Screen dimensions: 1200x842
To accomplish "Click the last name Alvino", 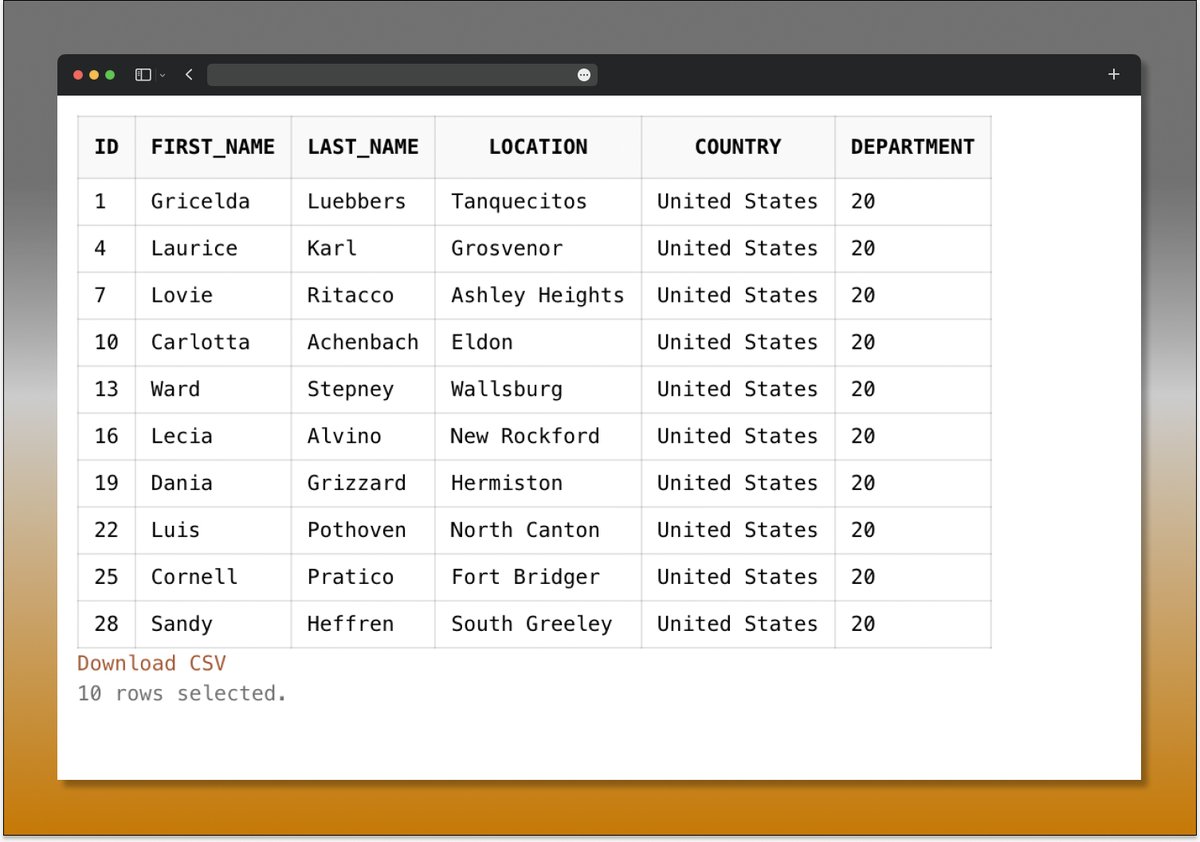I will (344, 436).
